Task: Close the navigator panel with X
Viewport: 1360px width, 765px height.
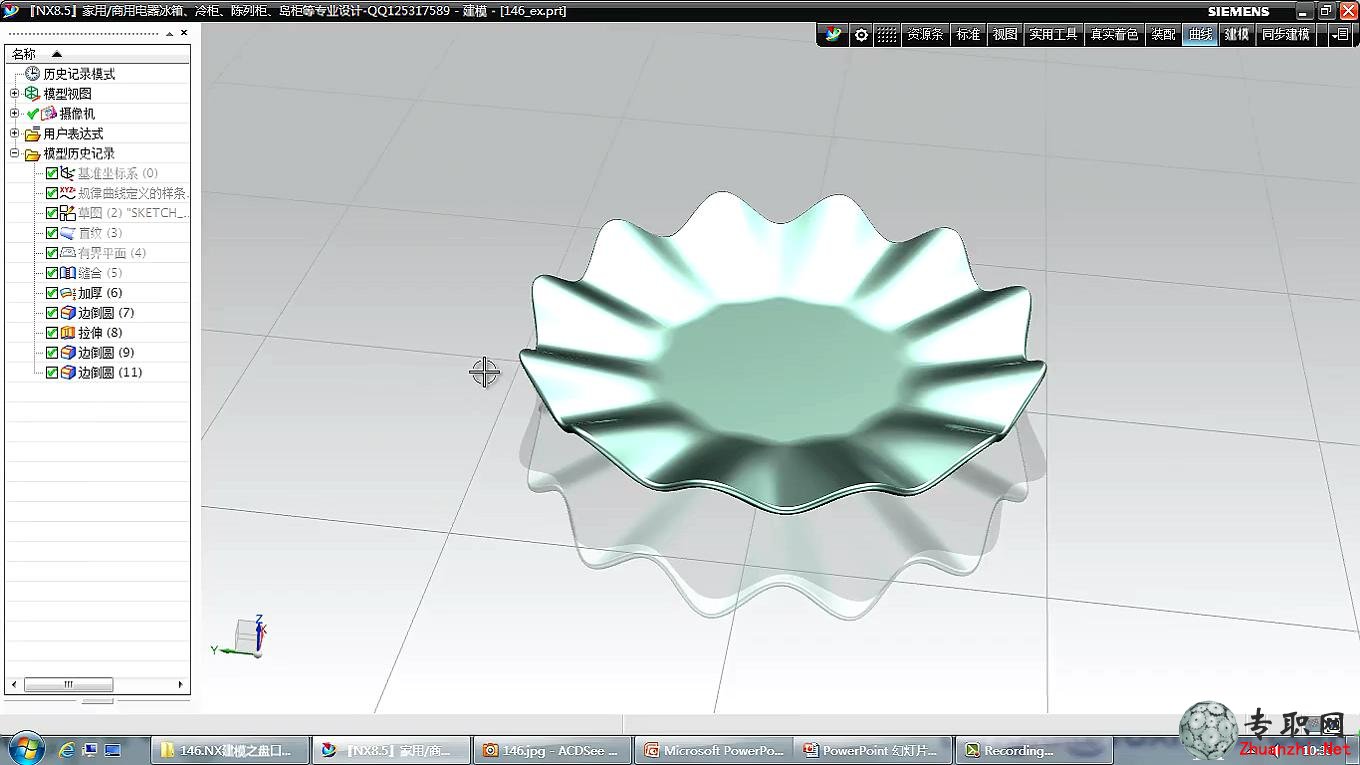Action: click(184, 33)
